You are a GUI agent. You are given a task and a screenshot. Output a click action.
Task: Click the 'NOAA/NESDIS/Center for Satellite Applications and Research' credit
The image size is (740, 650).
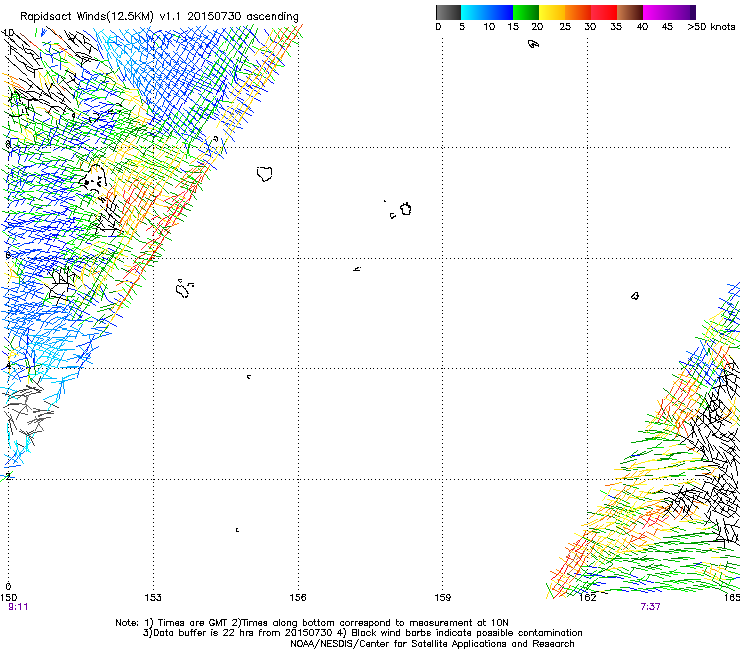(432, 644)
